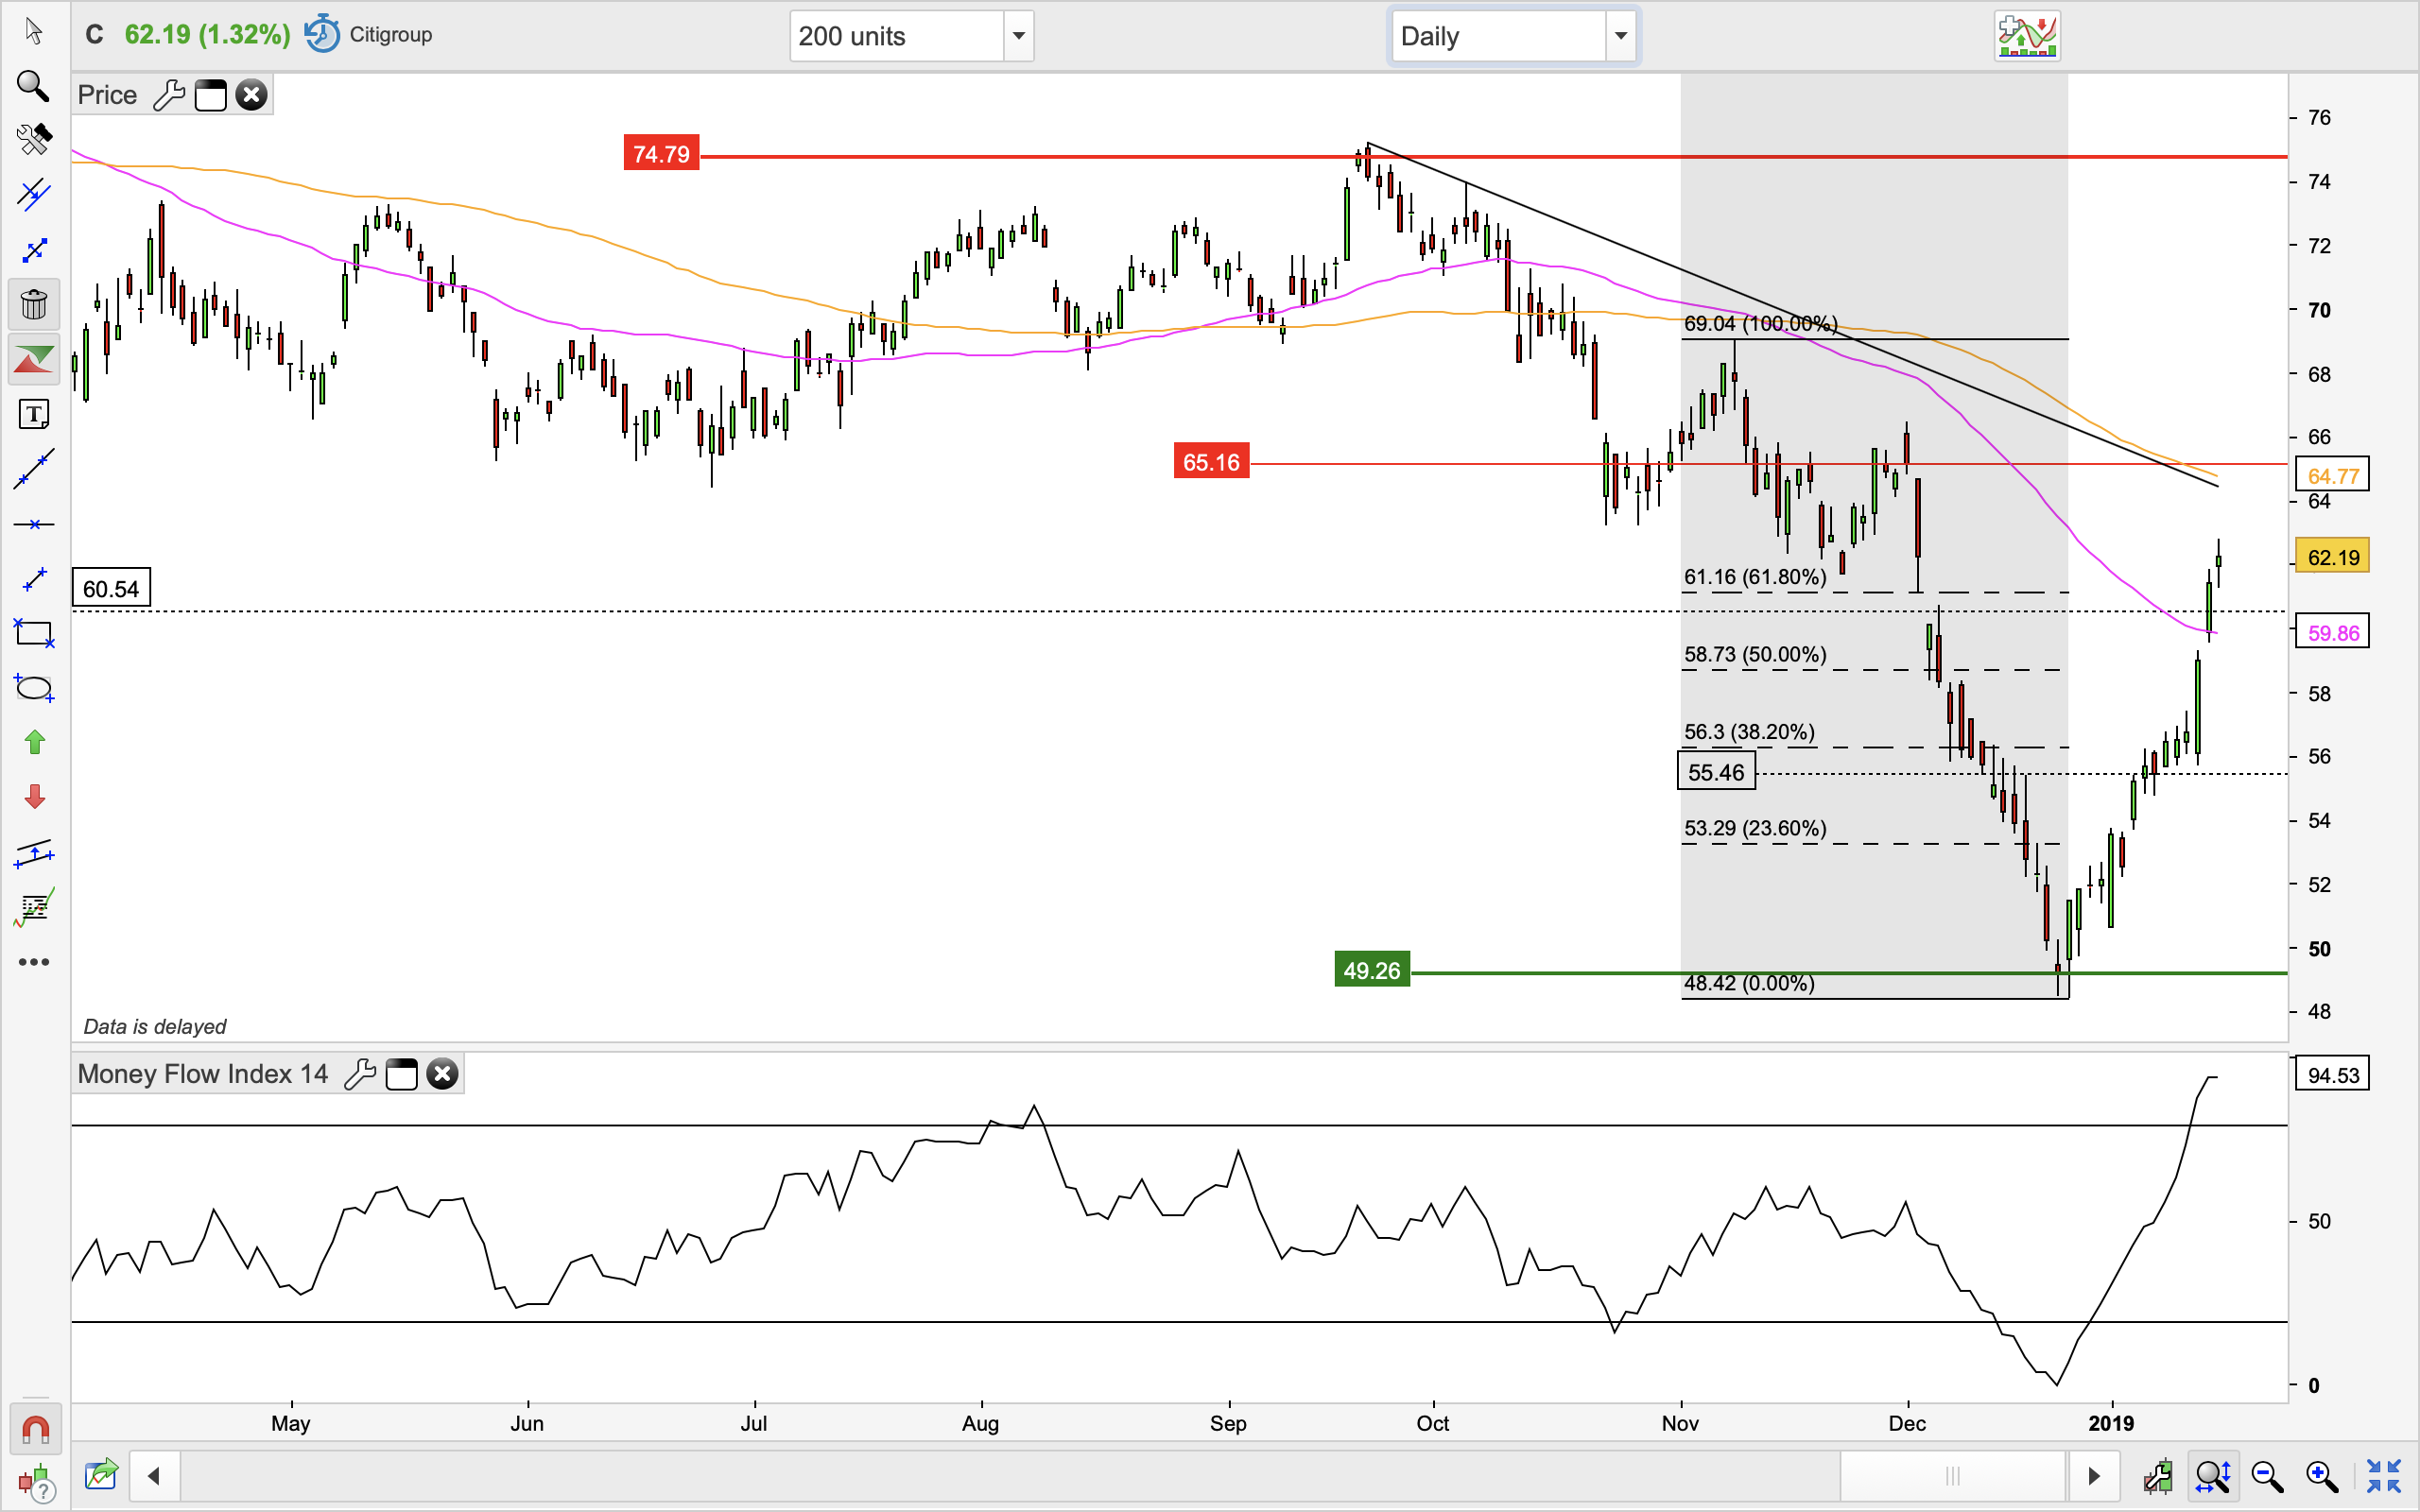Click the 200 units input field
2420x1512 pixels.
(x=897, y=36)
